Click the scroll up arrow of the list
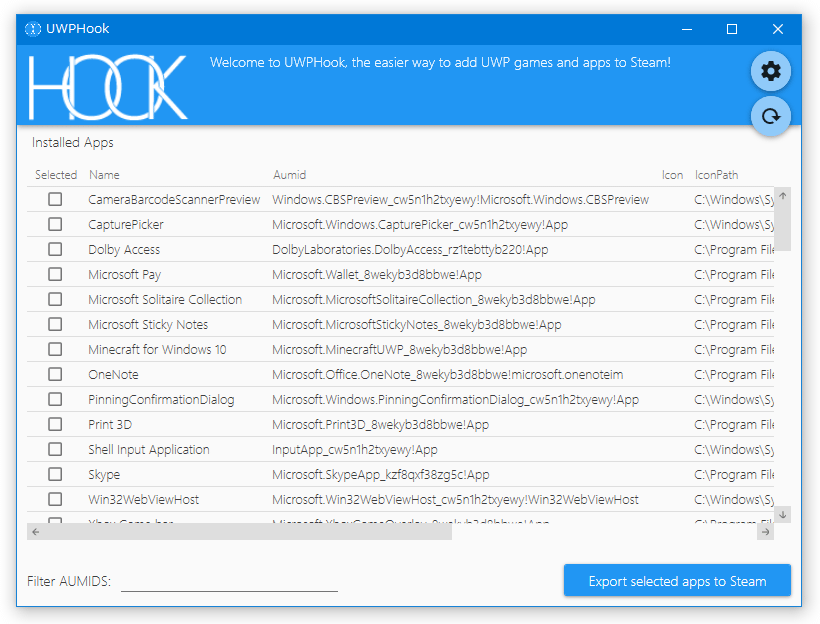 click(x=782, y=196)
